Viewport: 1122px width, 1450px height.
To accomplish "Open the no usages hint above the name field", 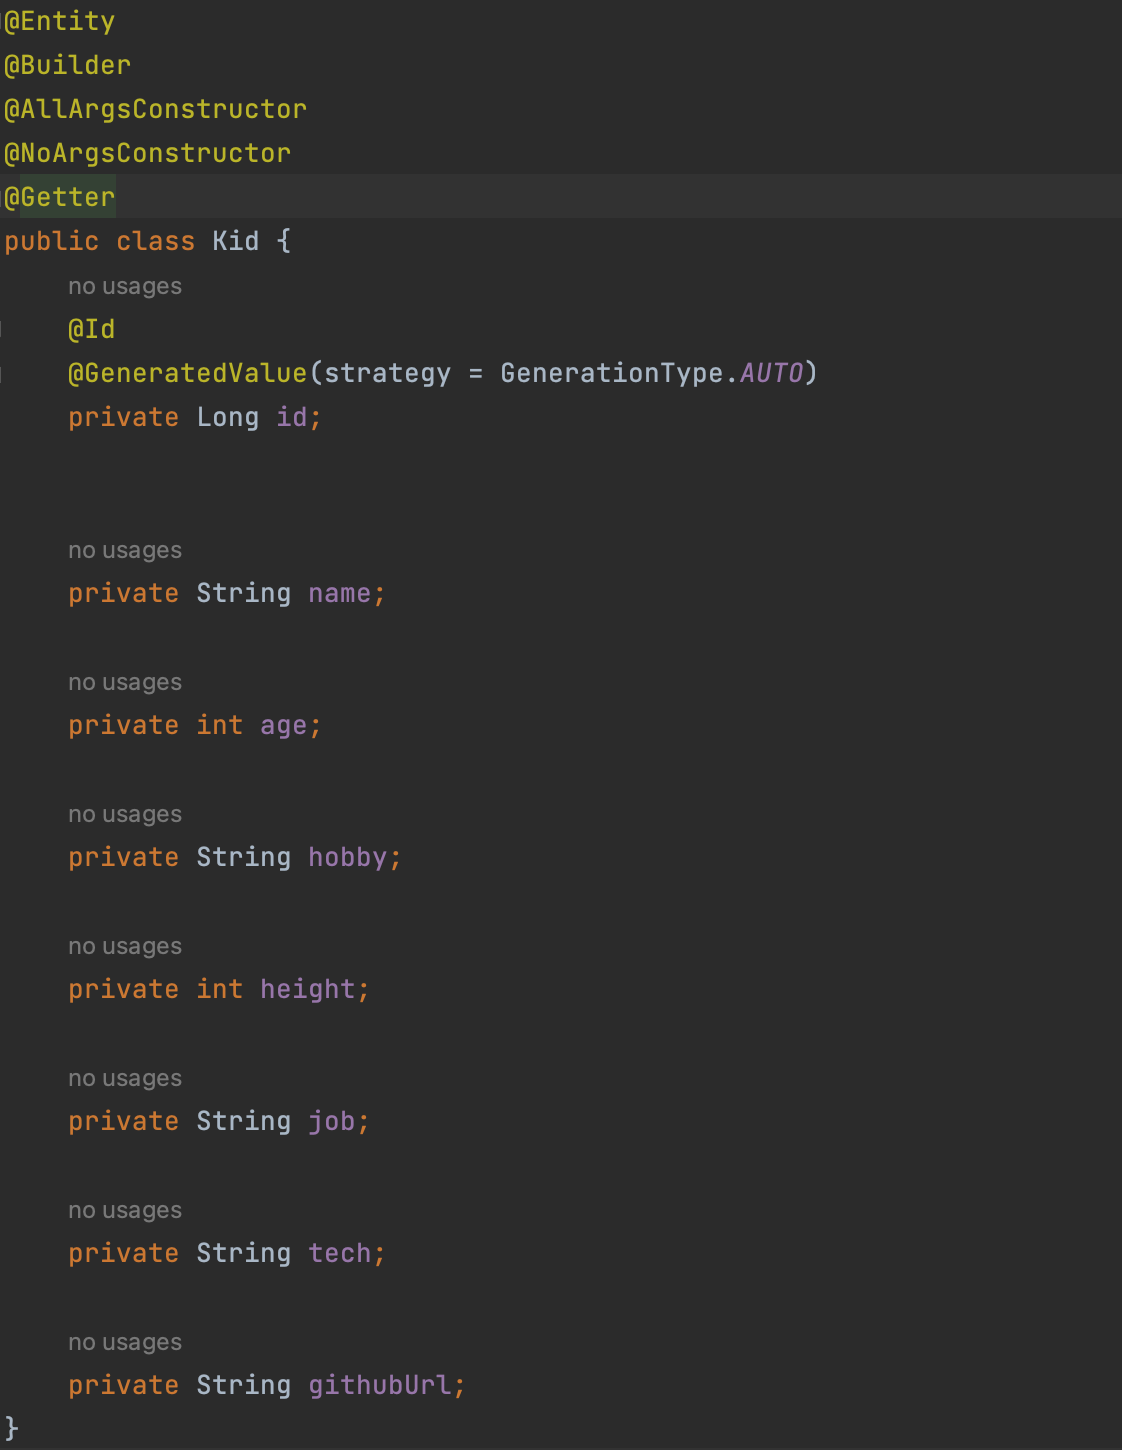I will tap(125, 550).
